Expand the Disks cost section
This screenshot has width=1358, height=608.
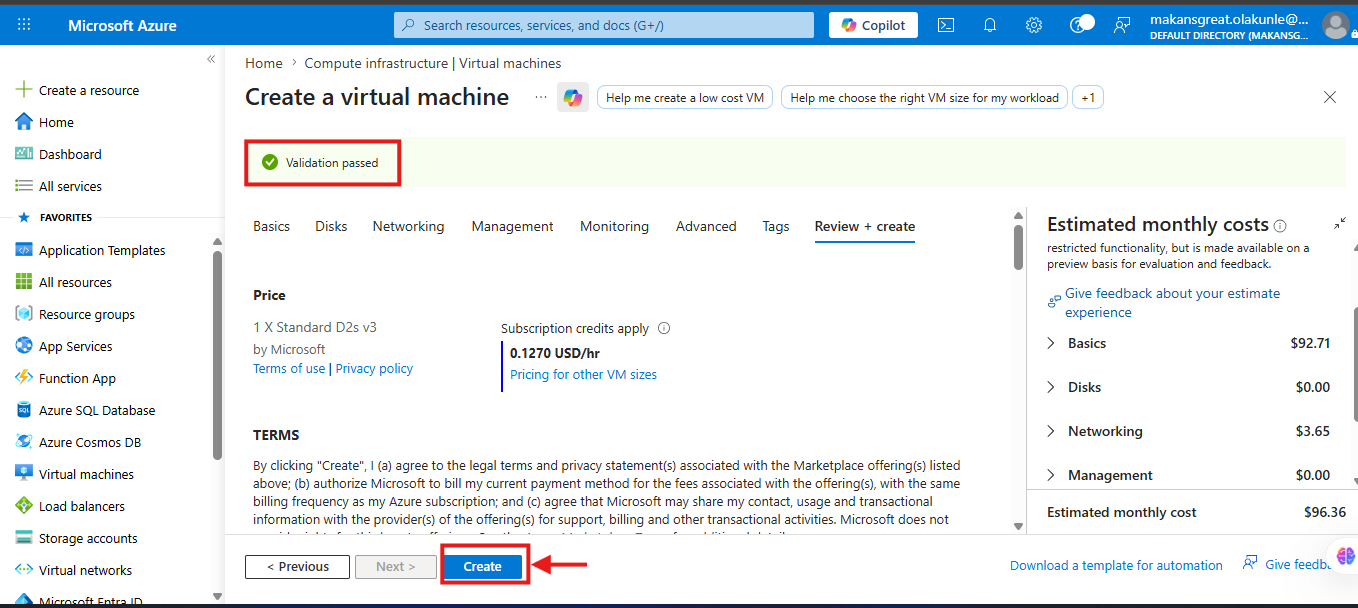click(x=1051, y=387)
